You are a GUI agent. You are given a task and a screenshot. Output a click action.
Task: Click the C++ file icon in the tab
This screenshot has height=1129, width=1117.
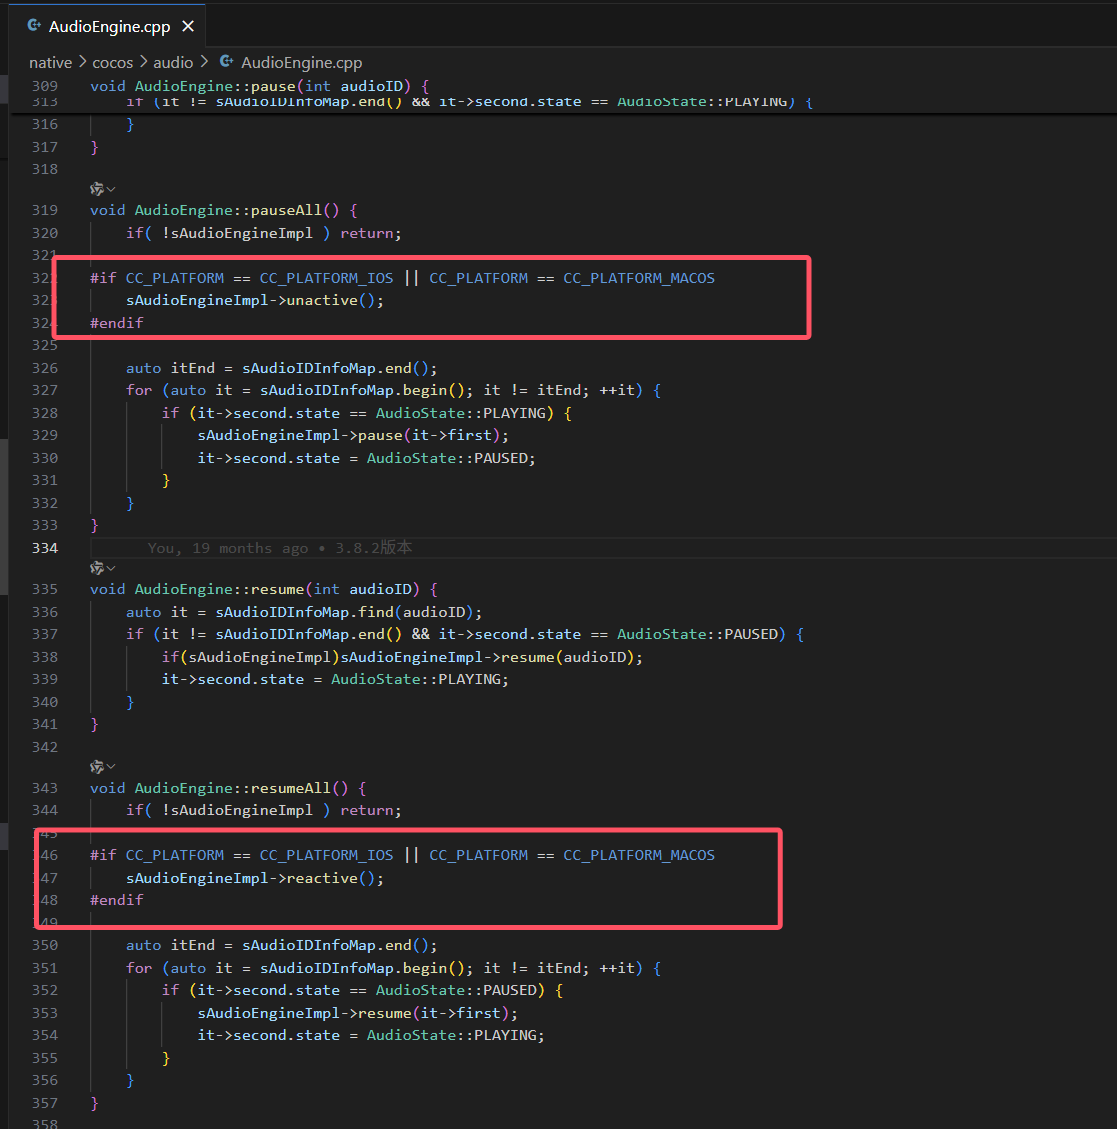coord(34,26)
